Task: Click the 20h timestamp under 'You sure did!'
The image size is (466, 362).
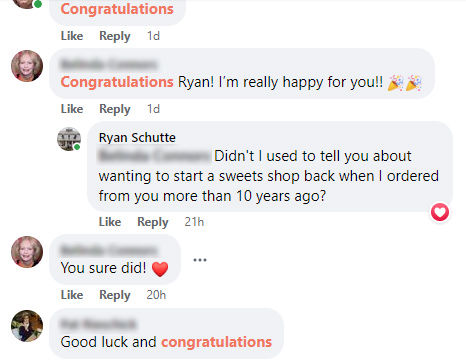Action: click(156, 295)
